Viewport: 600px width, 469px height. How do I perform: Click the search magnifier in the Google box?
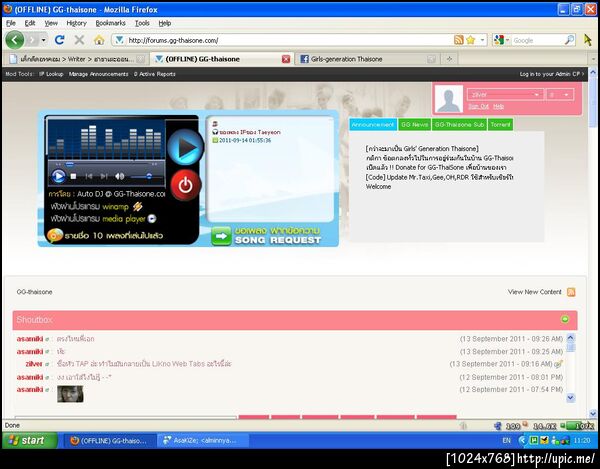click(x=569, y=40)
